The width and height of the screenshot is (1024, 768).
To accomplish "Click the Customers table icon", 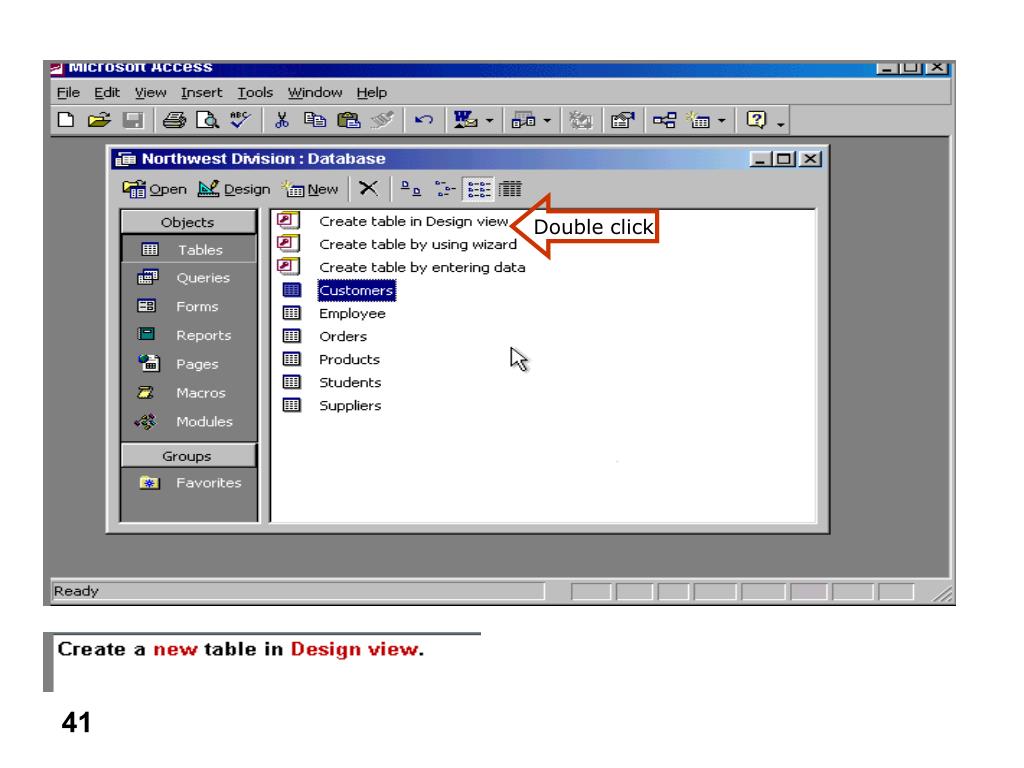I will pos(291,290).
